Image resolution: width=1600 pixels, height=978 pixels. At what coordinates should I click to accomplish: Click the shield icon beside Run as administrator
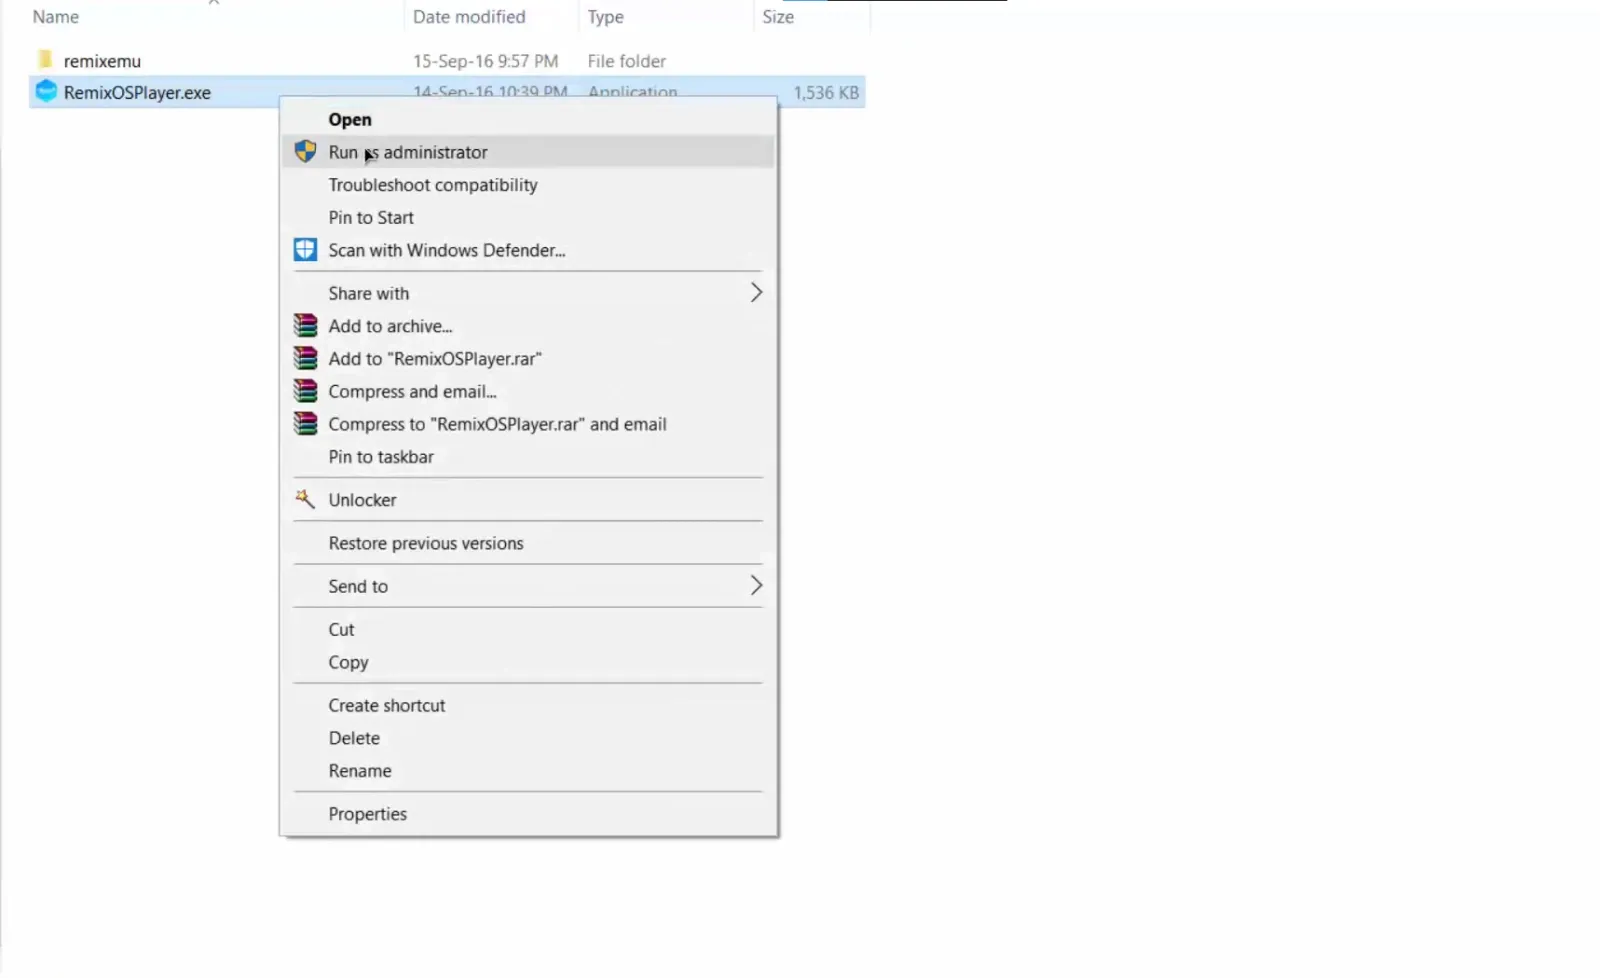coord(305,152)
